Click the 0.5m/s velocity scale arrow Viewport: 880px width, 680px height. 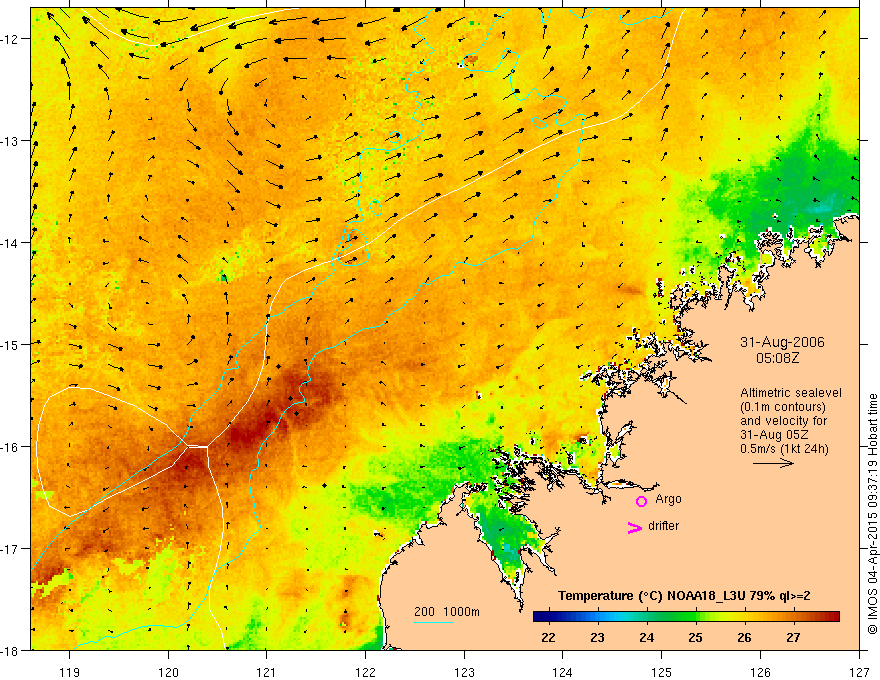point(773,463)
